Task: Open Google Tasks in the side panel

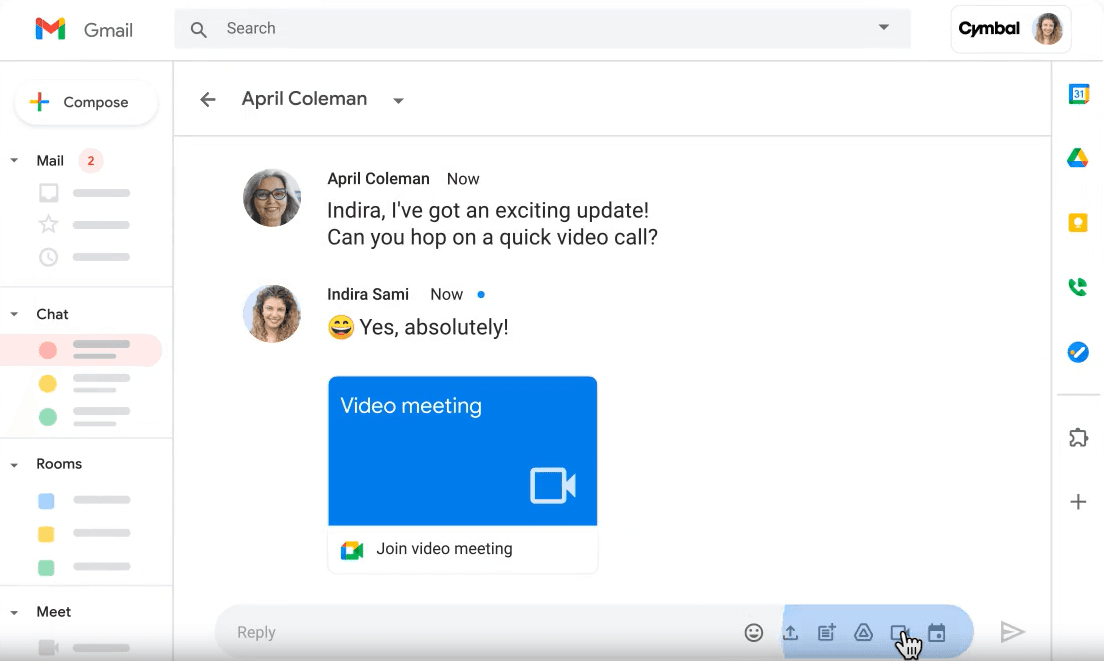Action: (1078, 351)
